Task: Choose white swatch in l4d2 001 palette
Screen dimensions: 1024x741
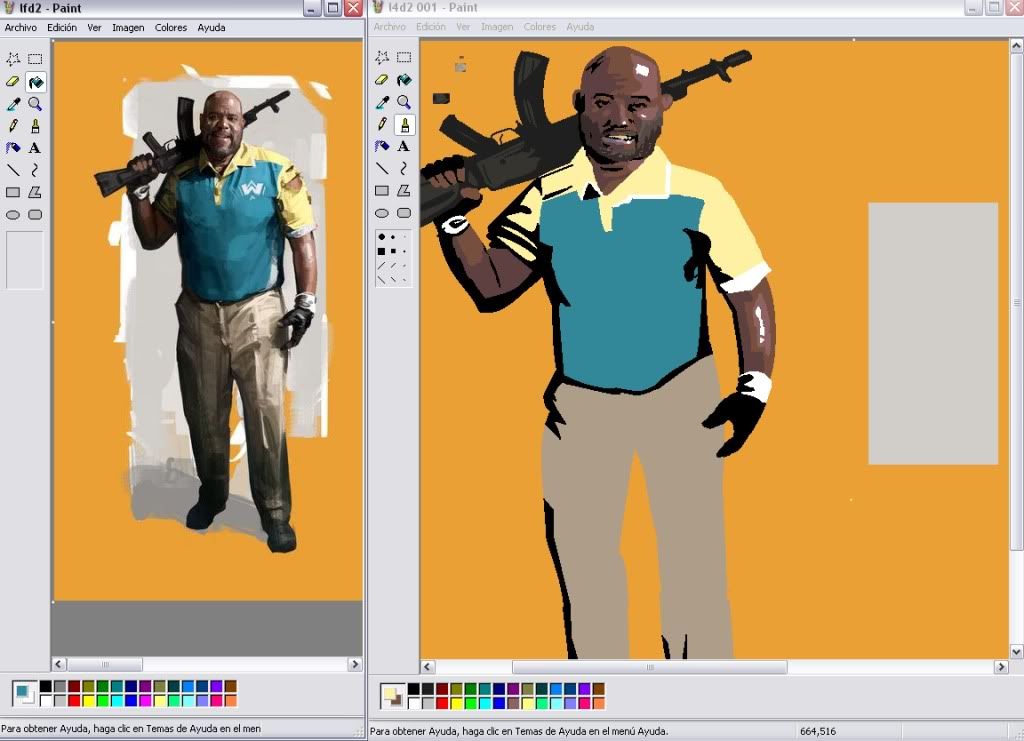Action: tap(413, 703)
